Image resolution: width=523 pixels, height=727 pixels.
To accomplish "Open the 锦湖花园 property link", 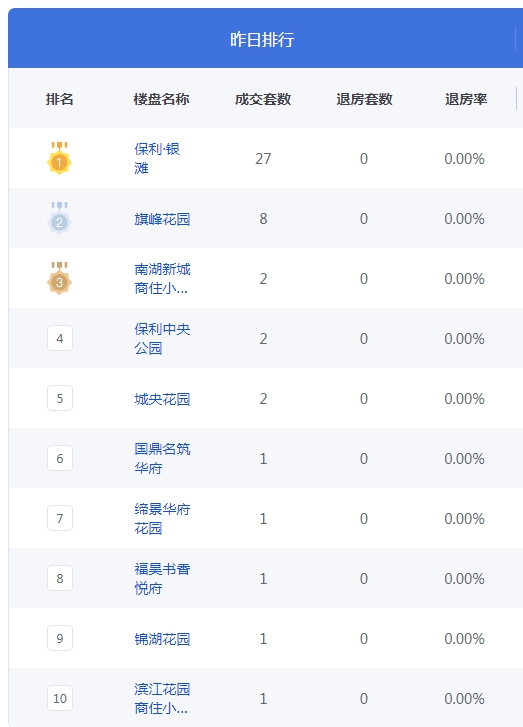I will pos(162,639).
